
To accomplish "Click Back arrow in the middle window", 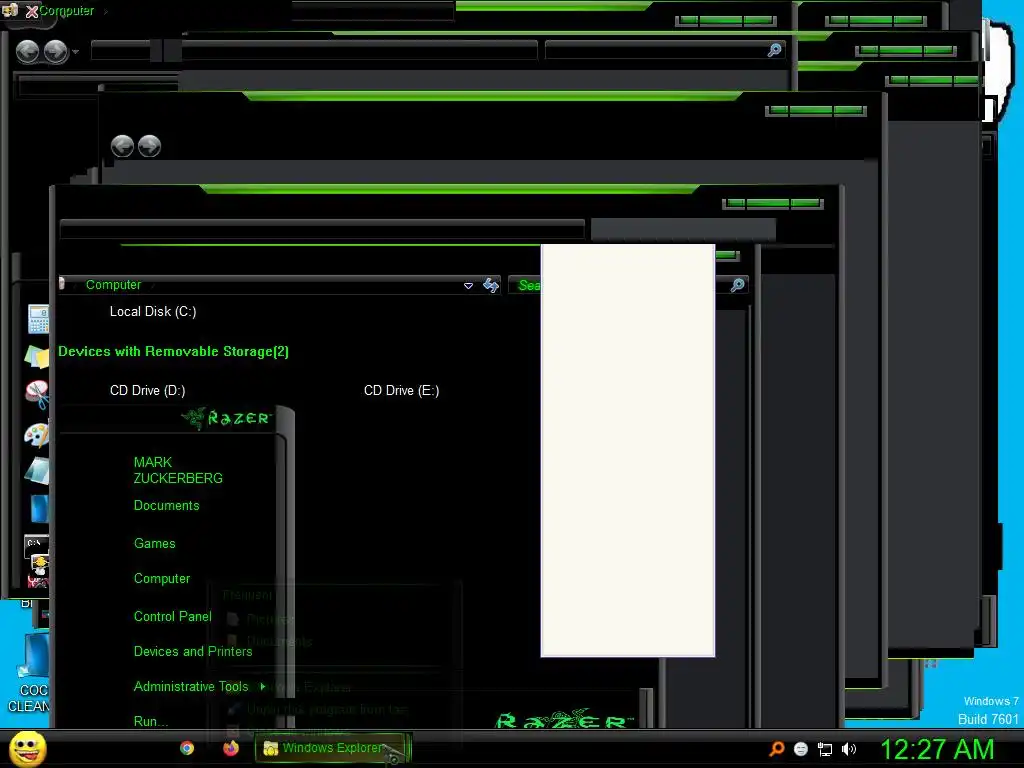I will (x=122, y=146).
